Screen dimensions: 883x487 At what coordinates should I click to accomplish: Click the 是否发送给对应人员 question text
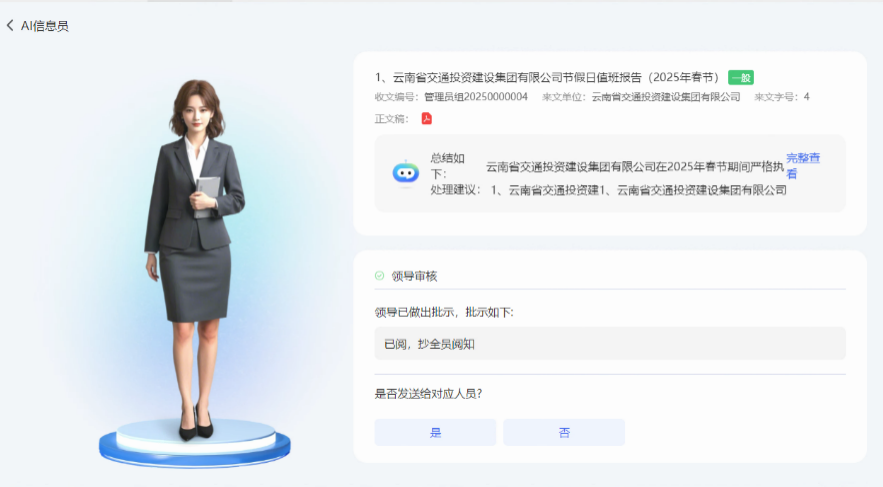429,394
